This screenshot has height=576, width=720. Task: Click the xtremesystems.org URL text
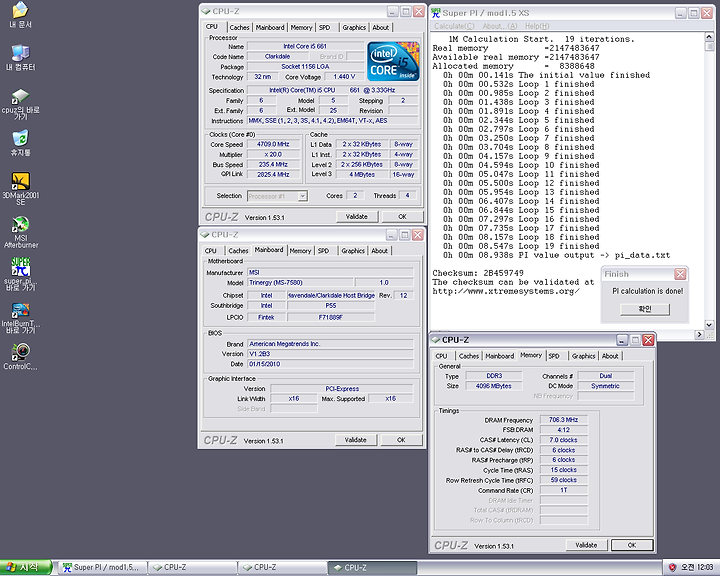click(x=506, y=291)
